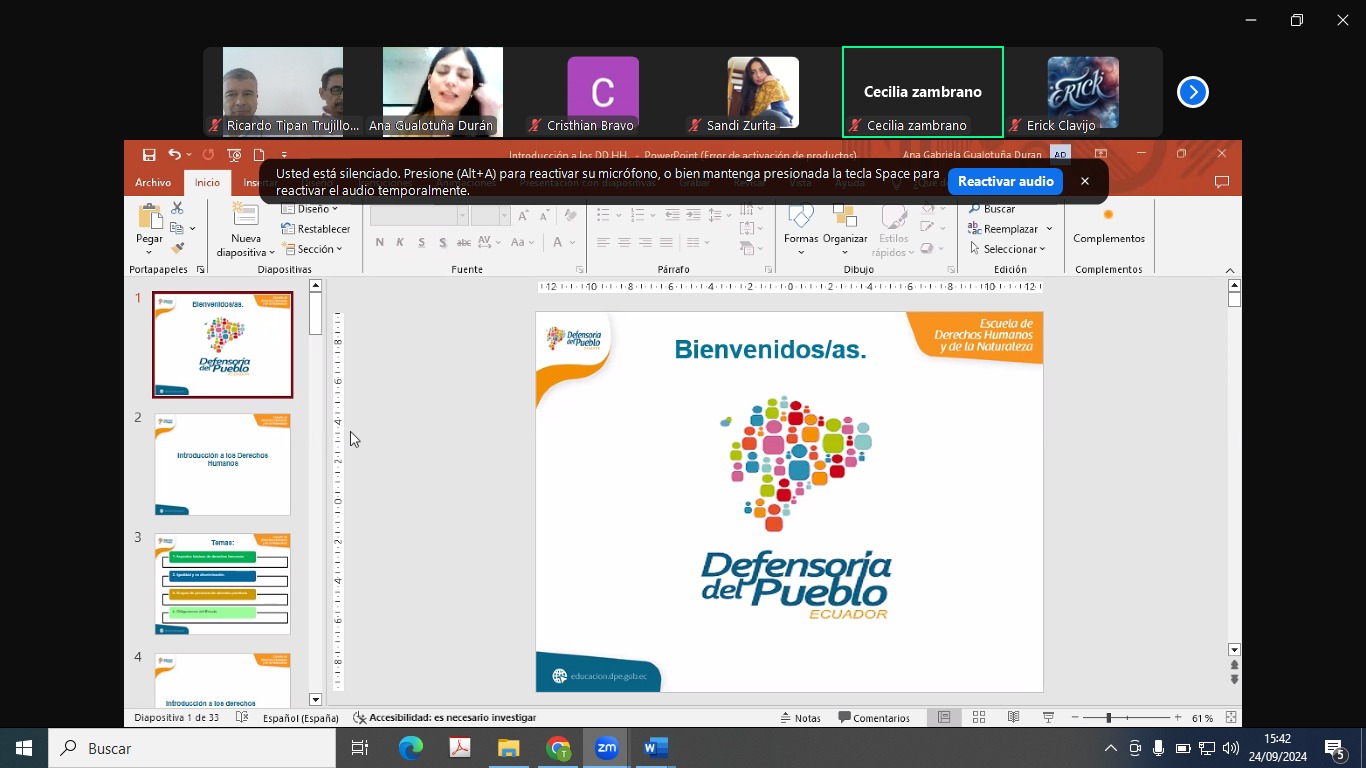Open the Sección dropdown
Image resolution: width=1366 pixels, height=768 pixels.
(x=314, y=249)
